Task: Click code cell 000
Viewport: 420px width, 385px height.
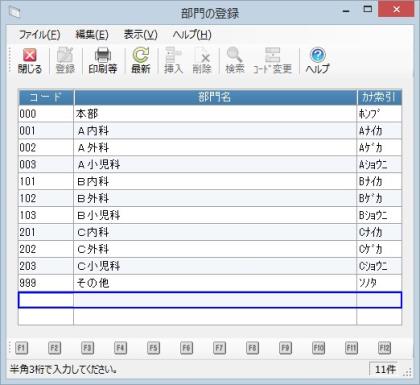Action: (x=46, y=114)
